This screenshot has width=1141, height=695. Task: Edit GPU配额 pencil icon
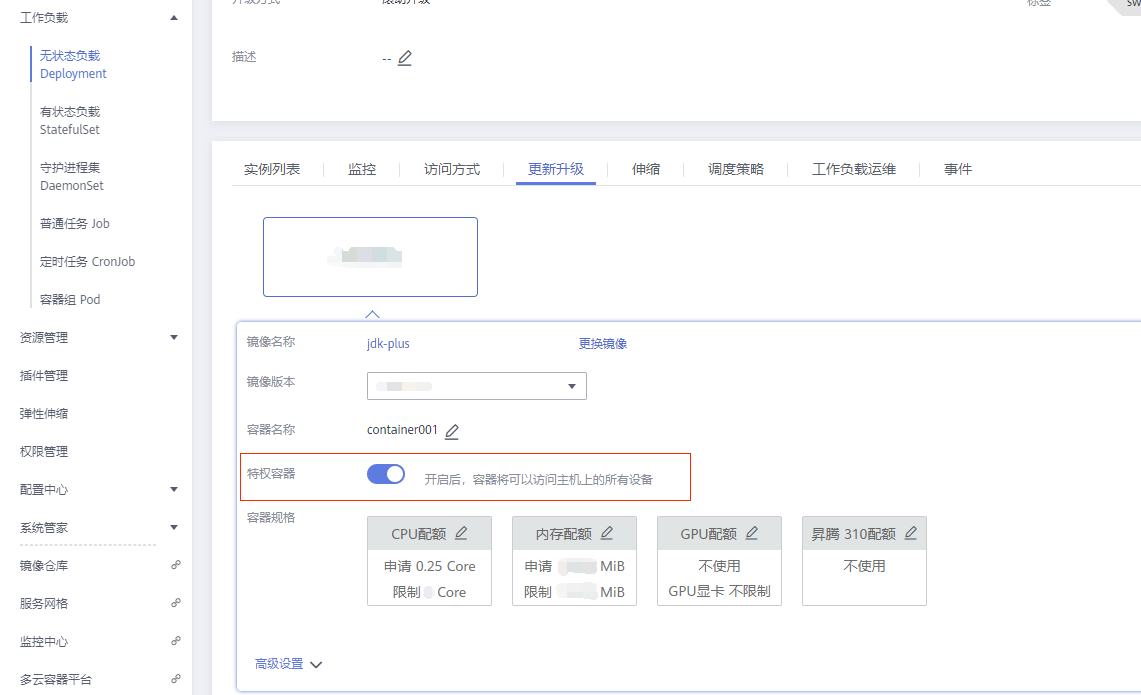751,534
